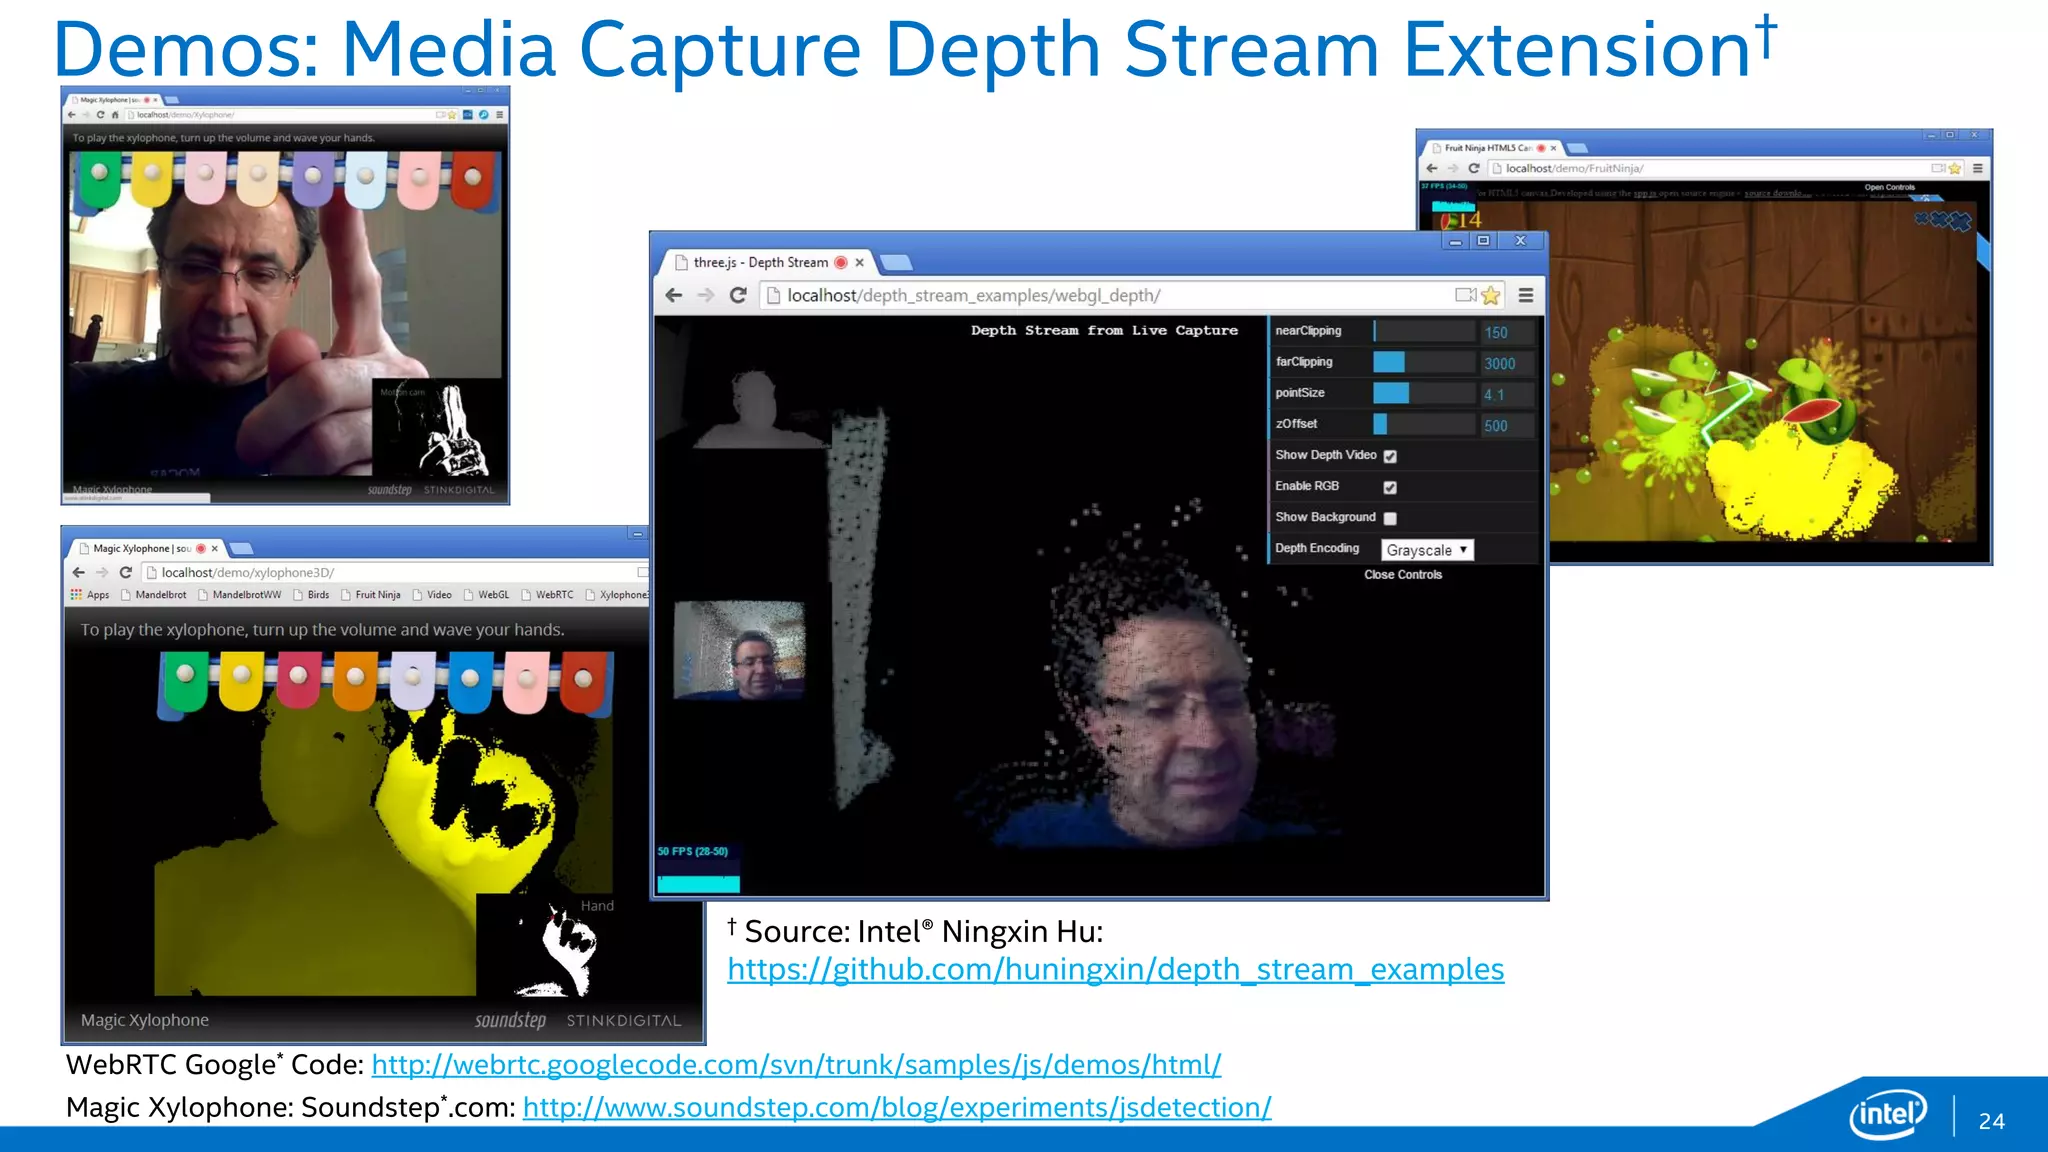Adjust the zOffset slider
The width and height of the screenshot is (2048, 1152).
tap(1424, 424)
